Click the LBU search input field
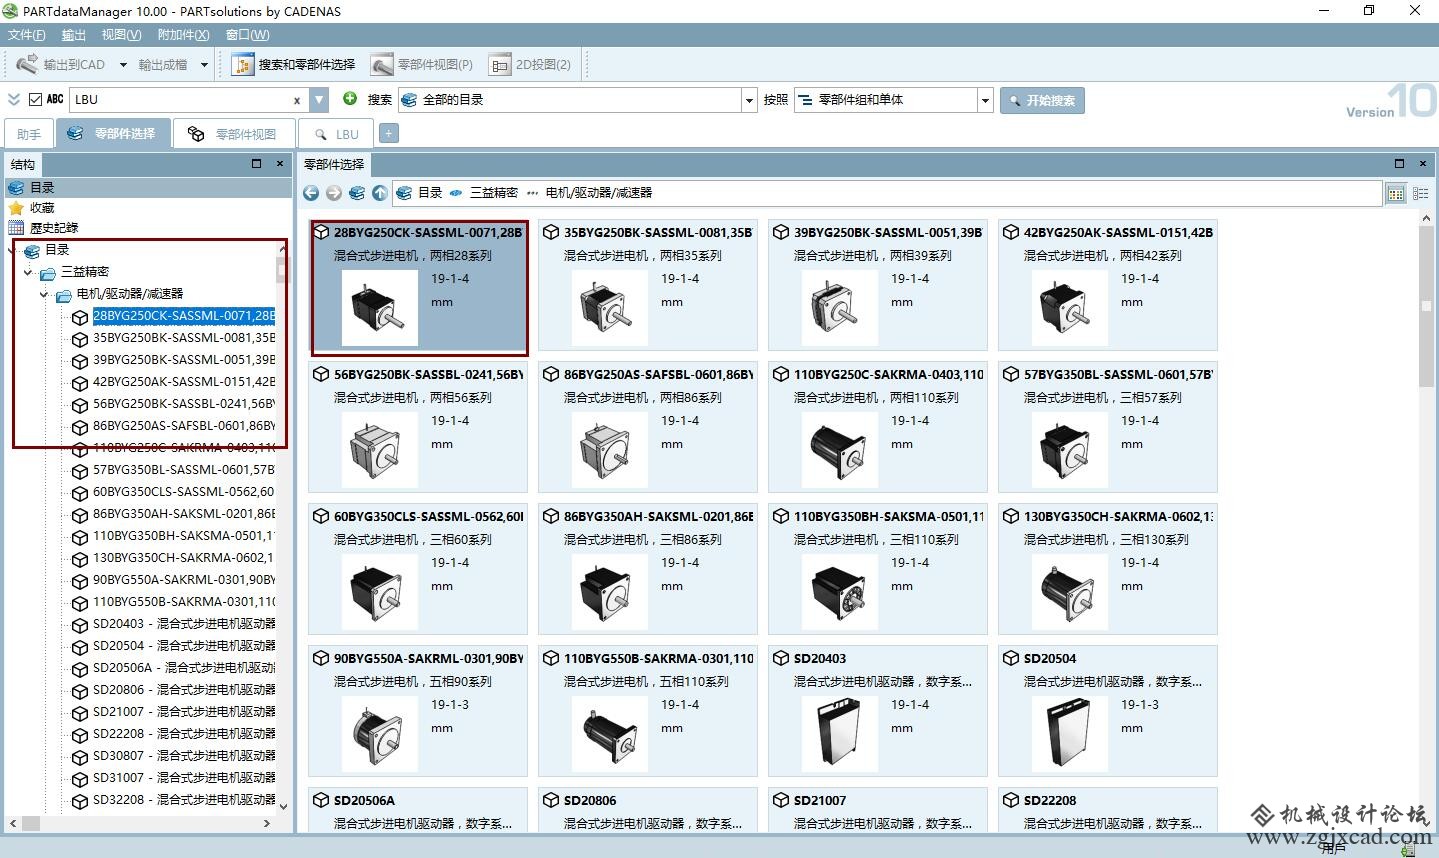This screenshot has width=1439, height=858. (180, 100)
